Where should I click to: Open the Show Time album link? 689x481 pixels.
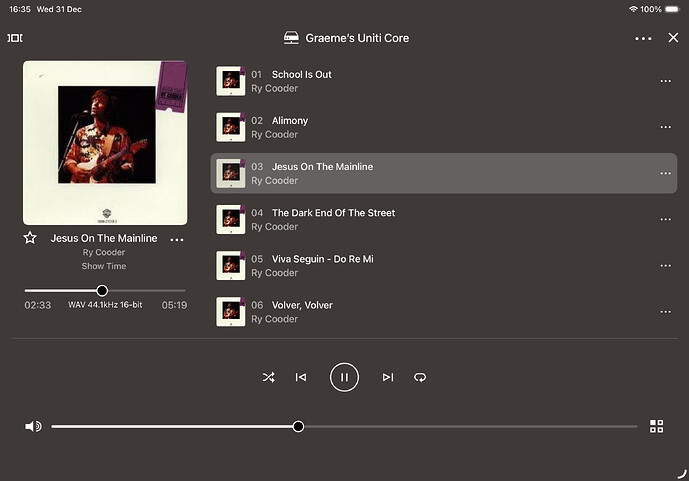104,267
